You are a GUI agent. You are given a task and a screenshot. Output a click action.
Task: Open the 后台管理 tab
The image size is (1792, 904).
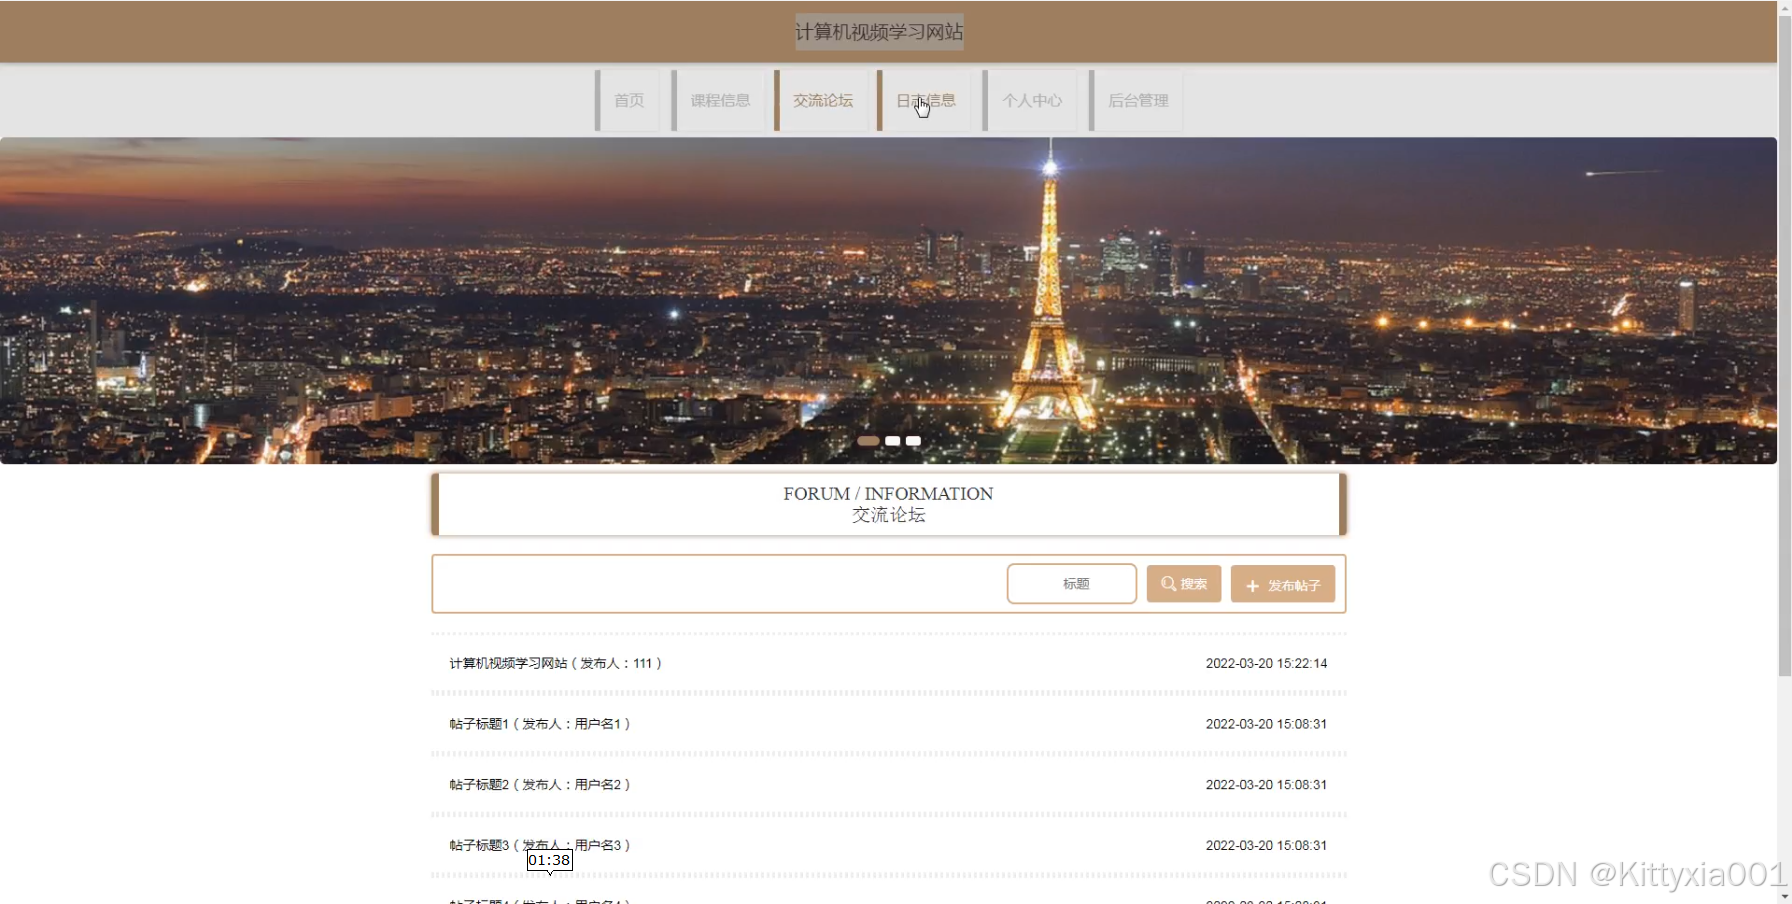[1137, 100]
